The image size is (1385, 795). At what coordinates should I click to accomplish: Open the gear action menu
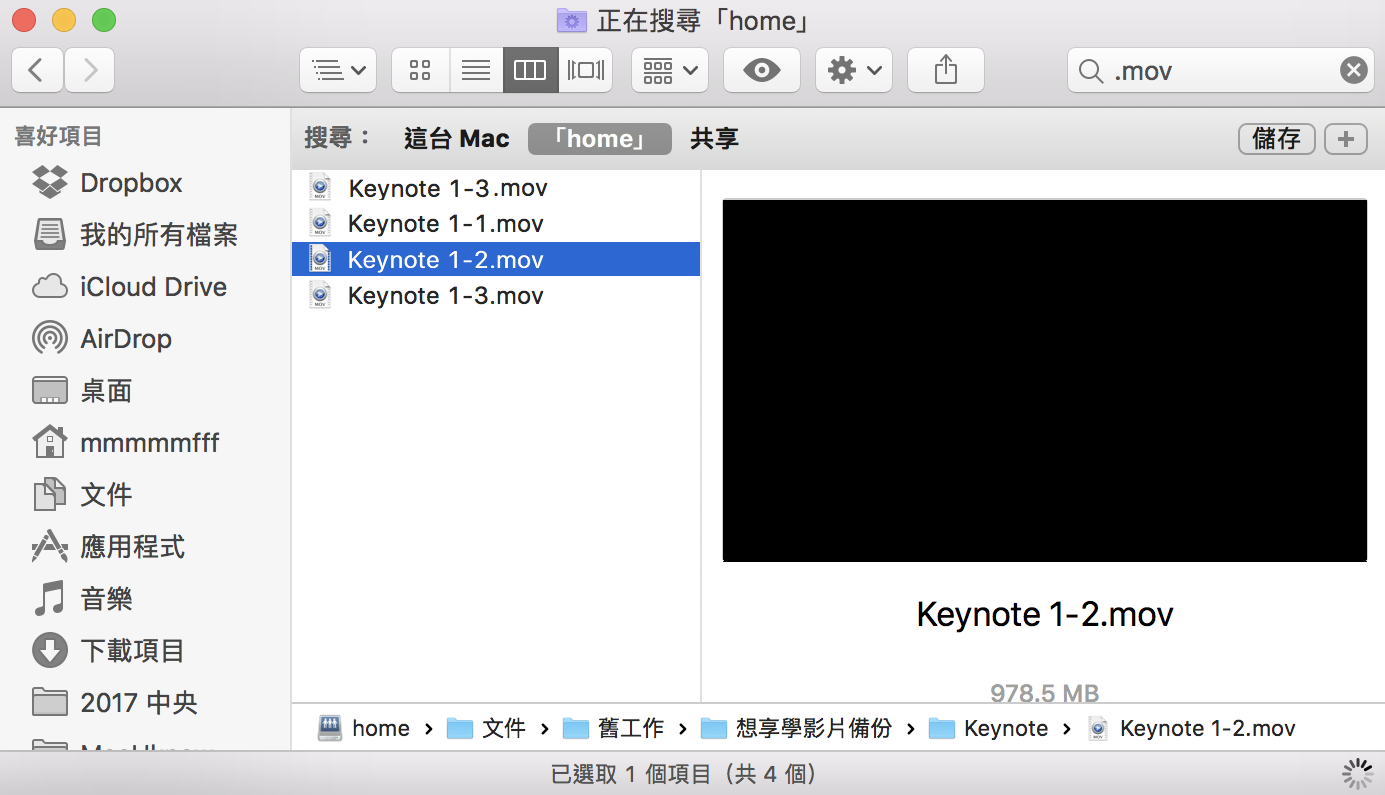coord(853,70)
